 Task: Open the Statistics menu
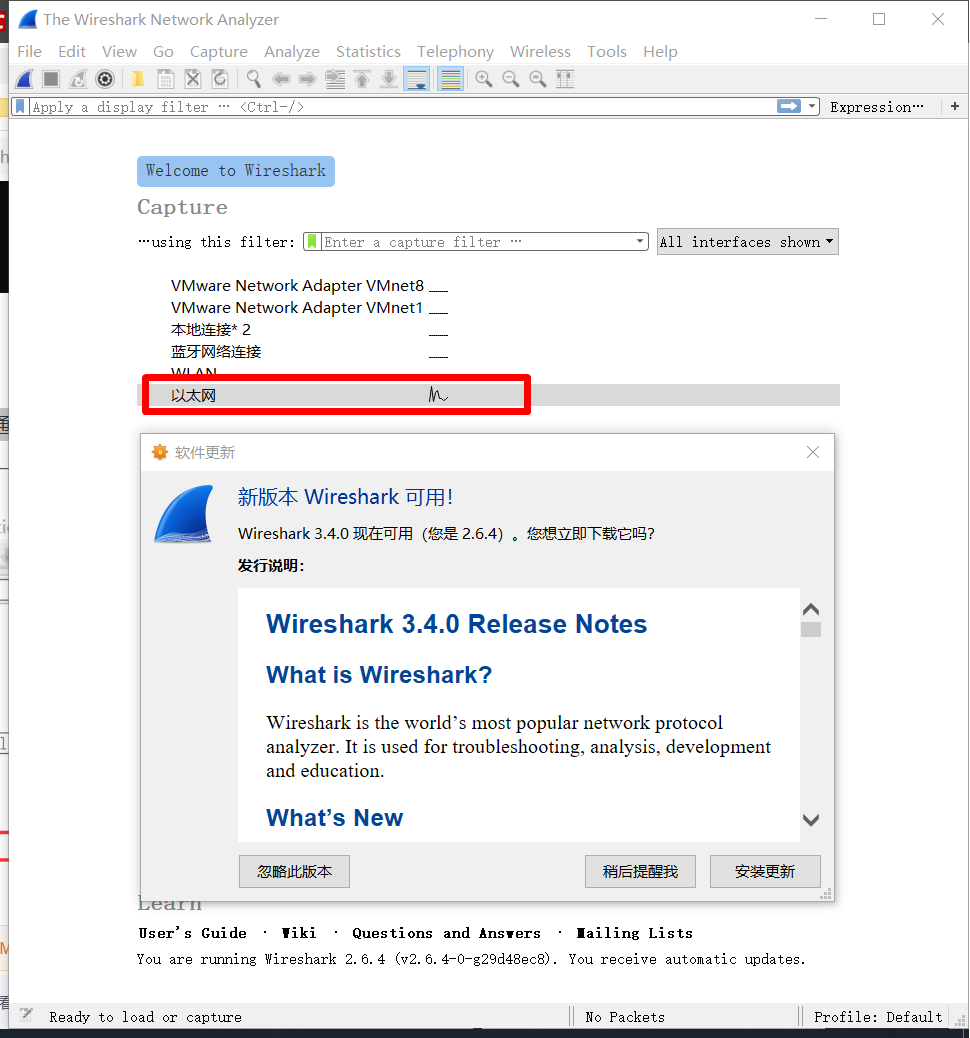368,52
